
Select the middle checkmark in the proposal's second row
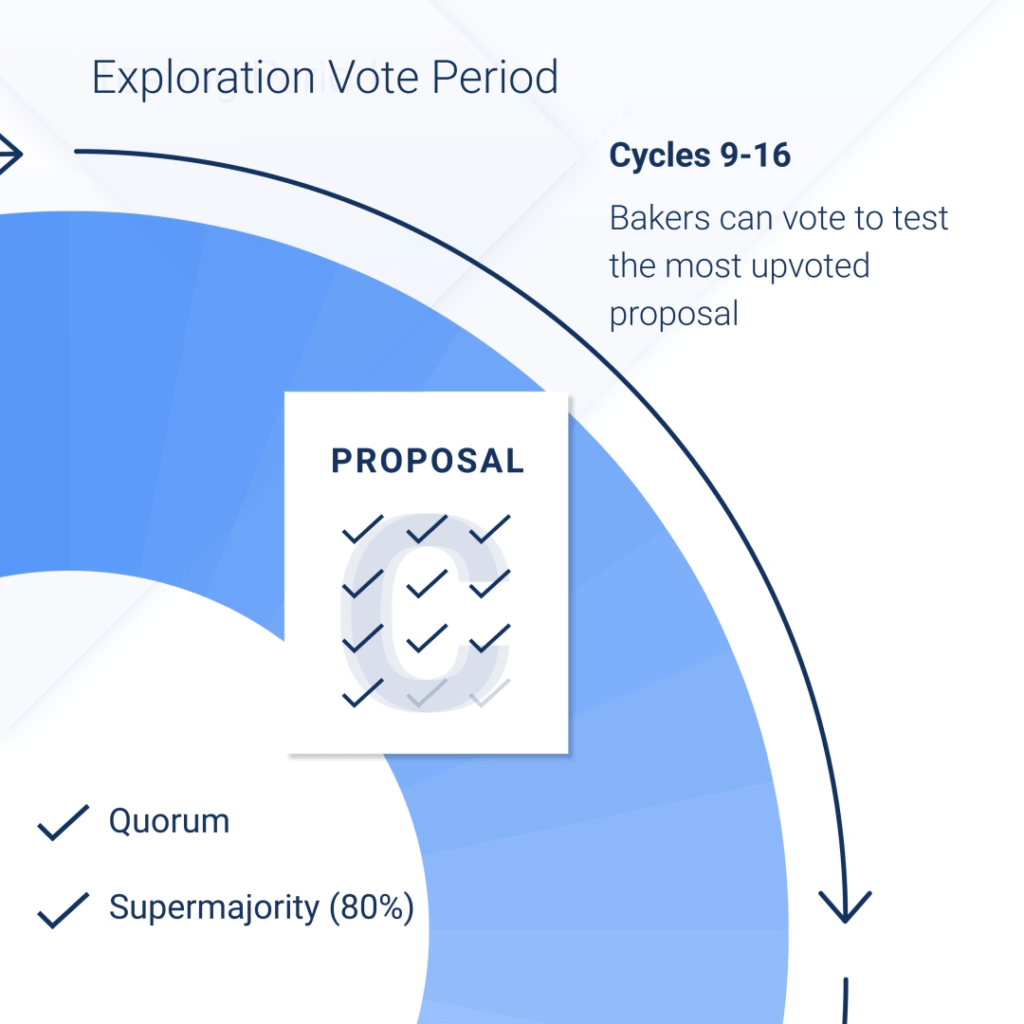(427, 583)
